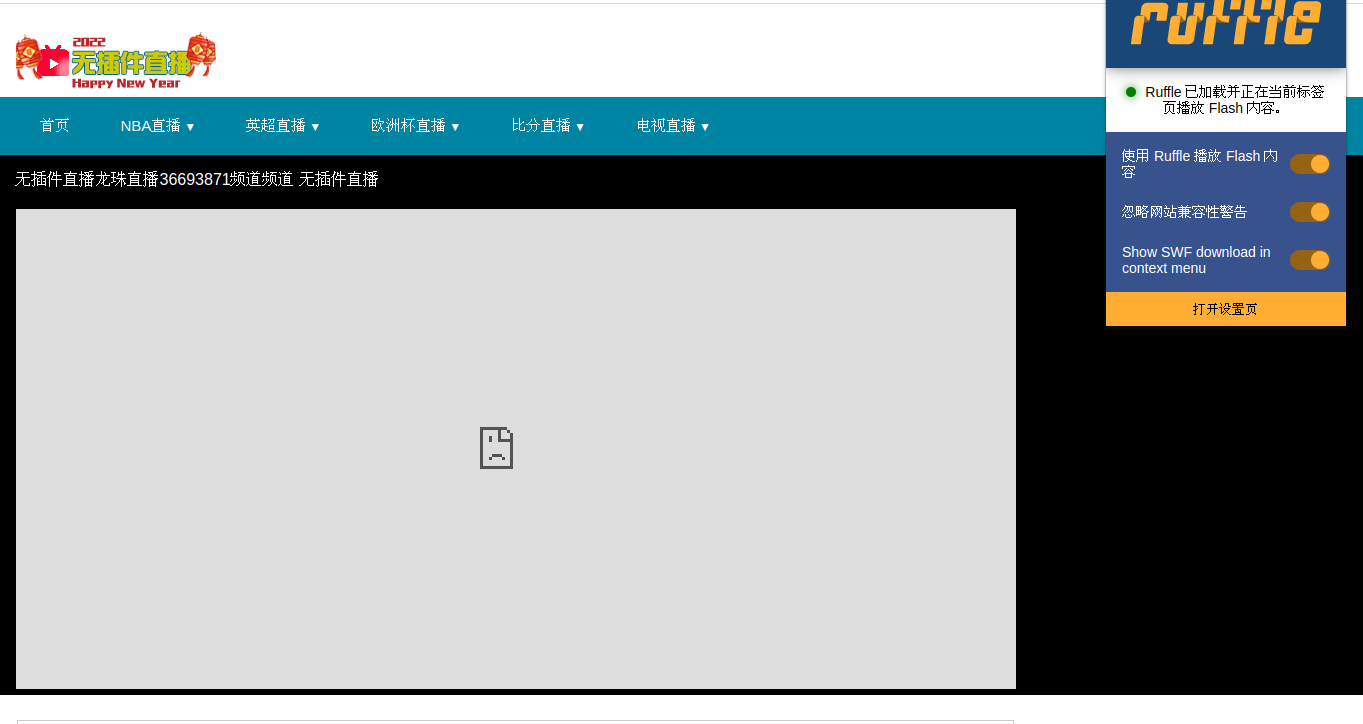Expand the NBA直播 dropdown menu
The image size is (1363, 724).
[x=157, y=126]
